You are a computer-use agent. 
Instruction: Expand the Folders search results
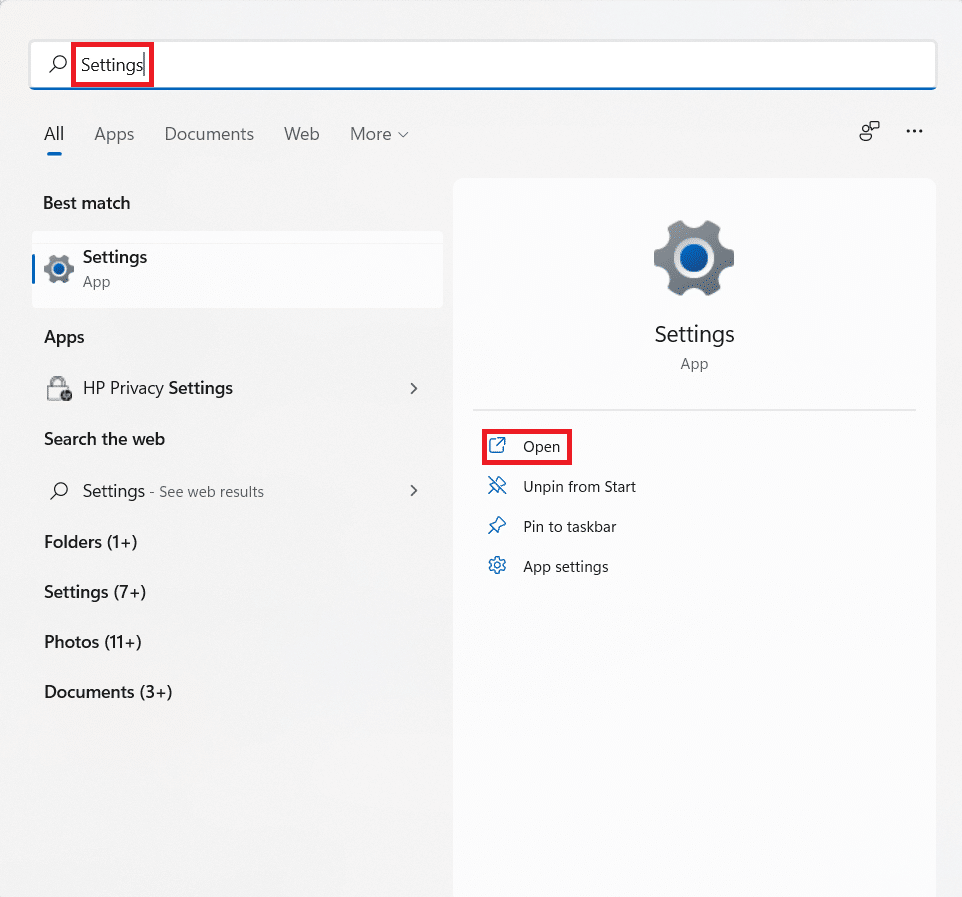(90, 542)
